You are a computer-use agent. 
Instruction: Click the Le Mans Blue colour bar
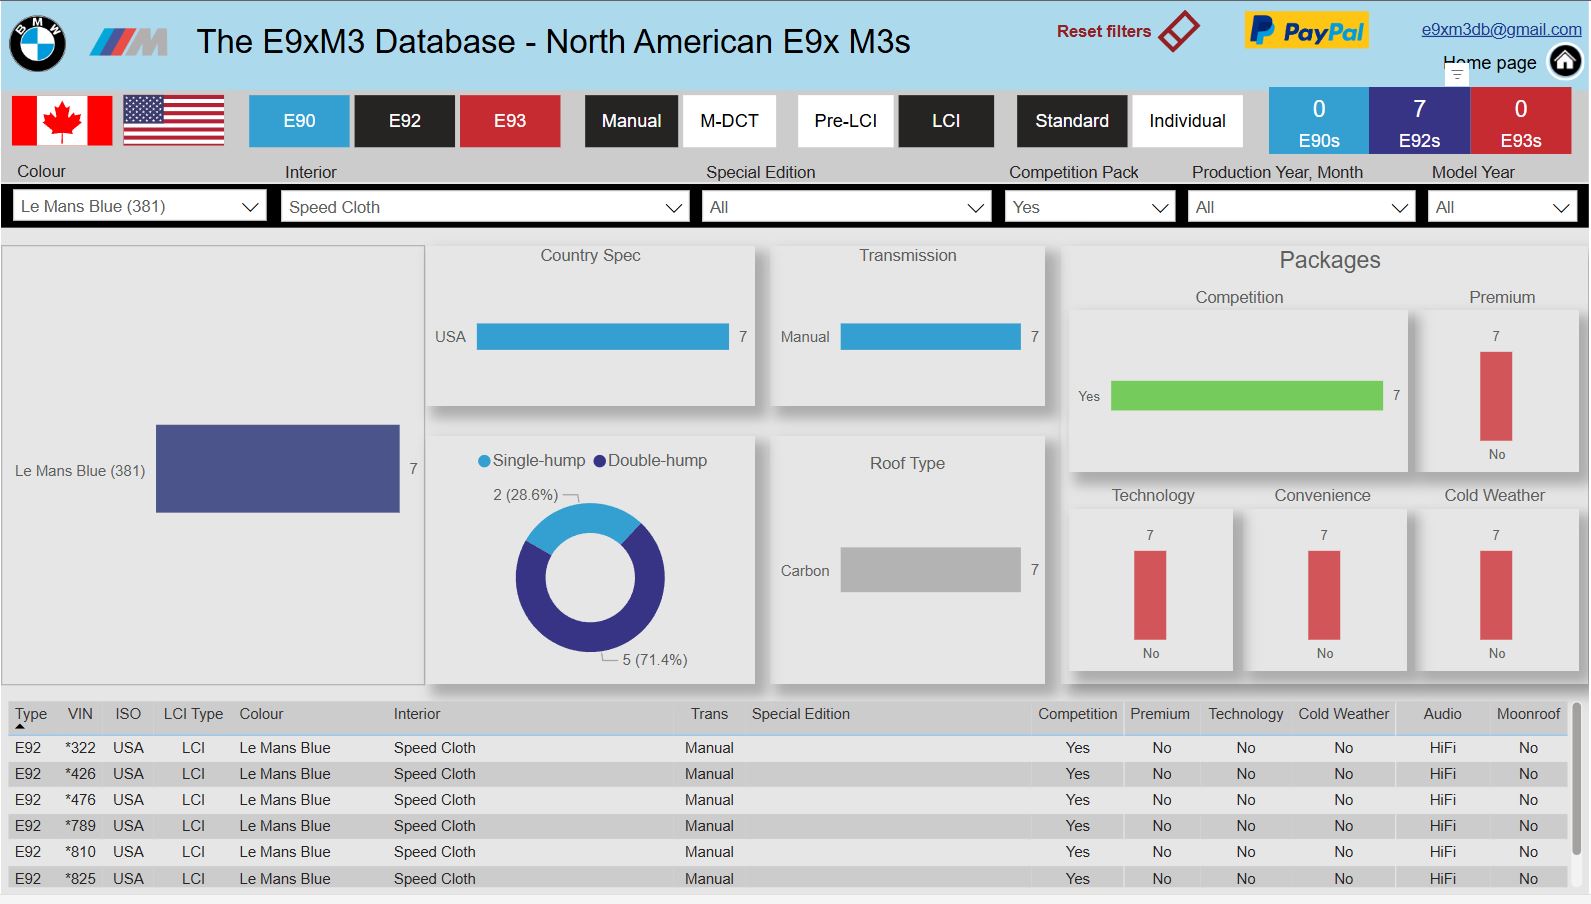click(x=278, y=469)
